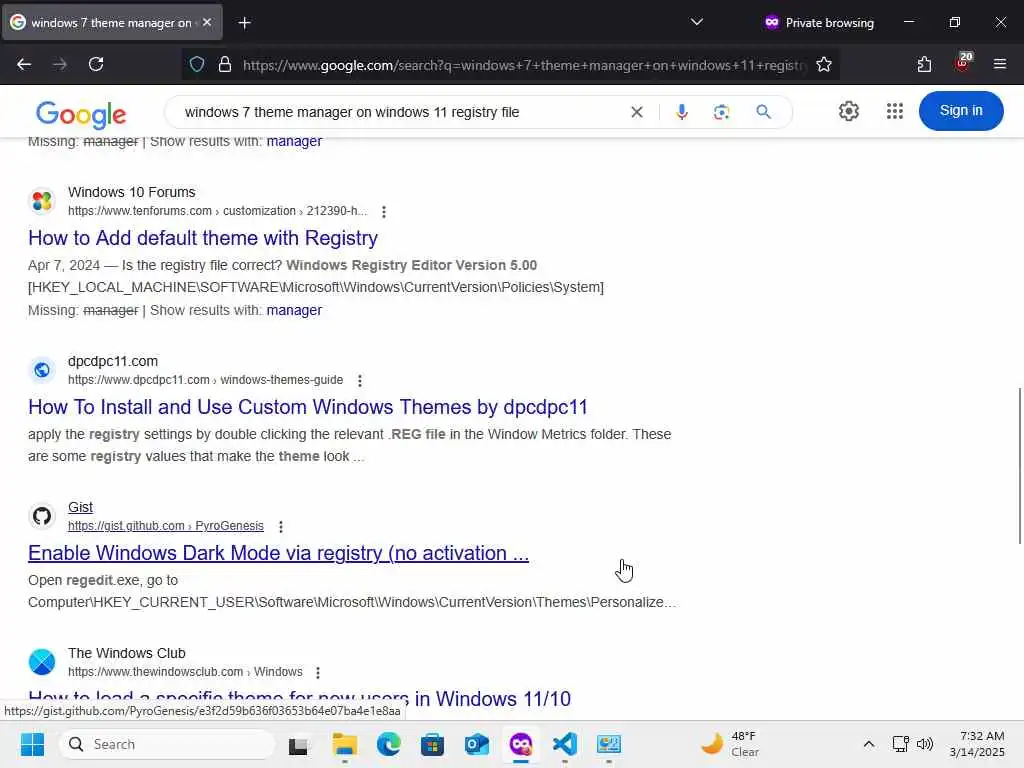1024x768 pixels.
Task: Click the taskbar Search box
Action: pyautogui.click(x=167, y=744)
